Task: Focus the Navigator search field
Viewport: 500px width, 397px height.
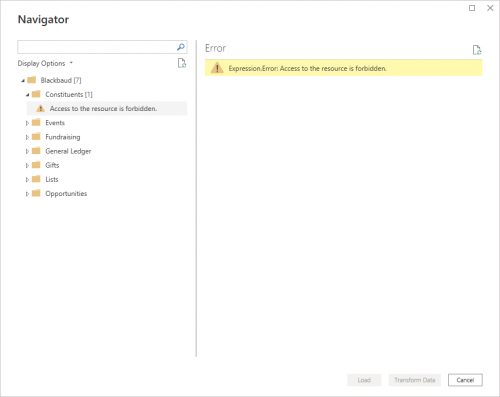Action: pyautogui.click(x=97, y=47)
